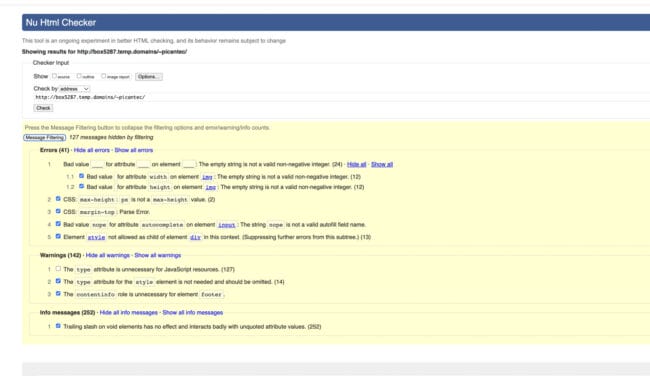Click 'Errors (41)' heading text
Image resolution: width=650 pixels, height=376 pixels.
[54, 150]
